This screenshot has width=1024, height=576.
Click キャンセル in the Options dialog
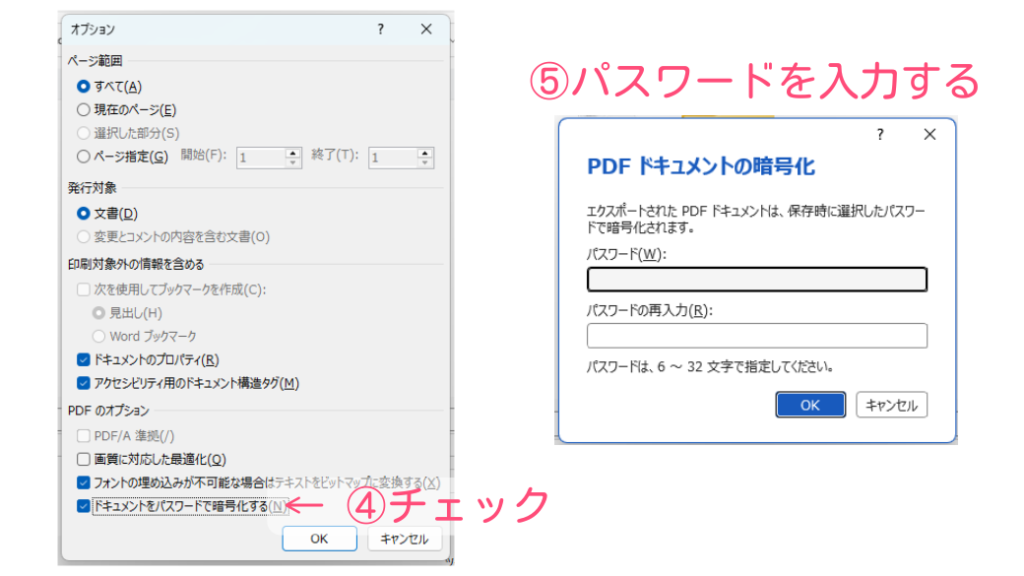click(404, 538)
